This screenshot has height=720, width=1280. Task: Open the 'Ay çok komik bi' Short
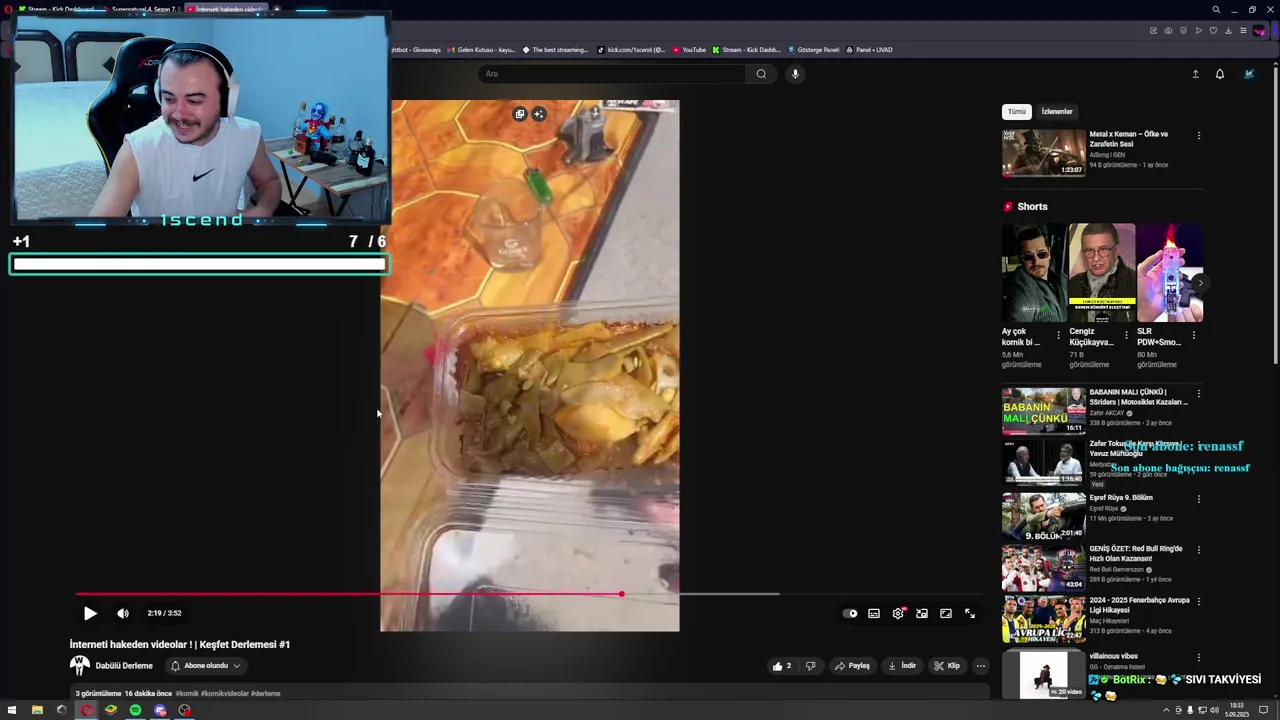(1035, 273)
